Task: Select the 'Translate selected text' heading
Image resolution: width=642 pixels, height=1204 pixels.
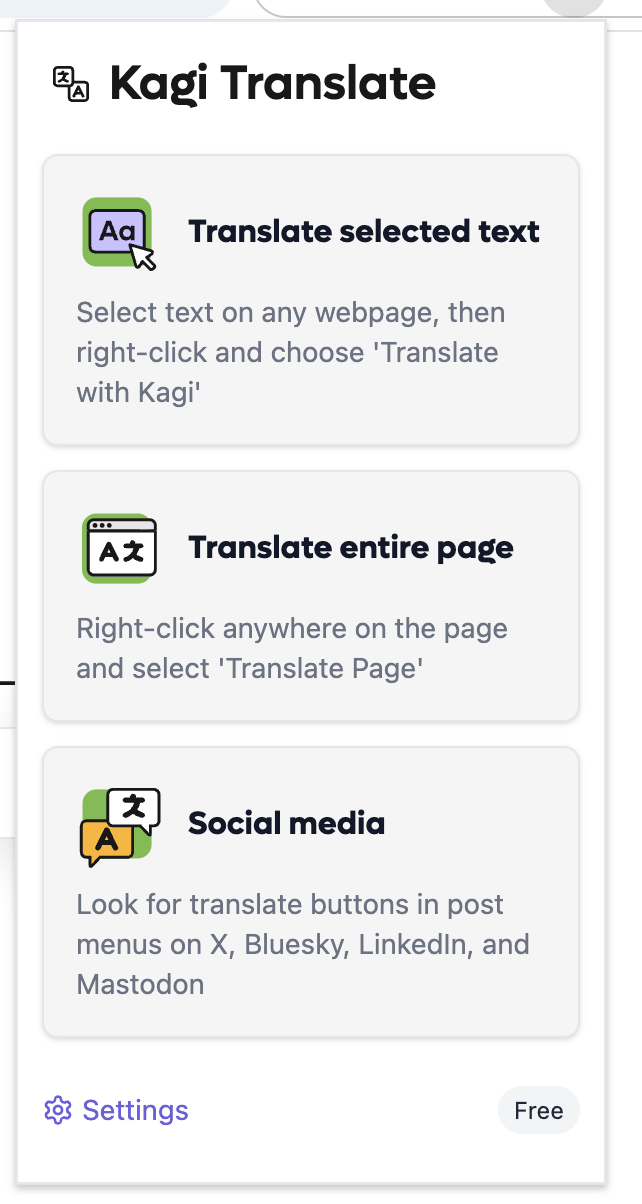Action: (364, 232)
